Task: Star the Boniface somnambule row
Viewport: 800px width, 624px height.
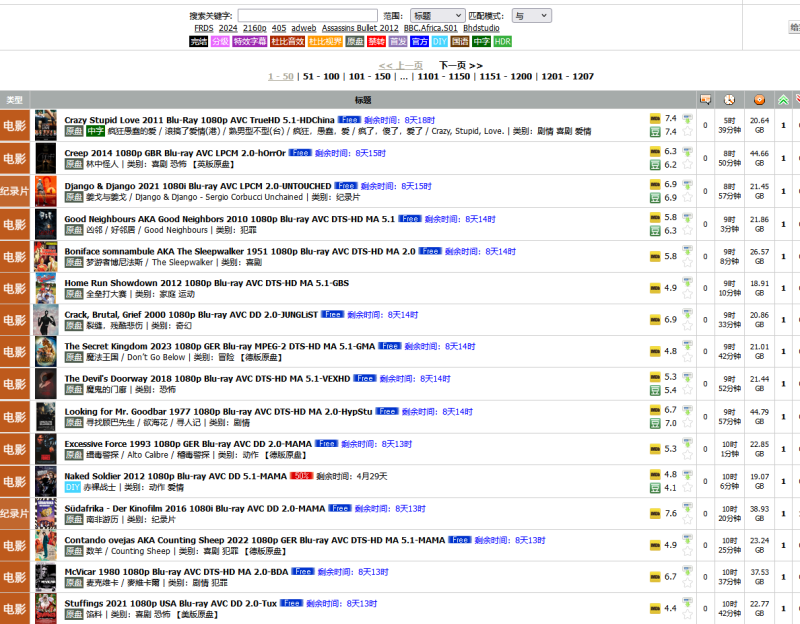Action: coord(688,263)
